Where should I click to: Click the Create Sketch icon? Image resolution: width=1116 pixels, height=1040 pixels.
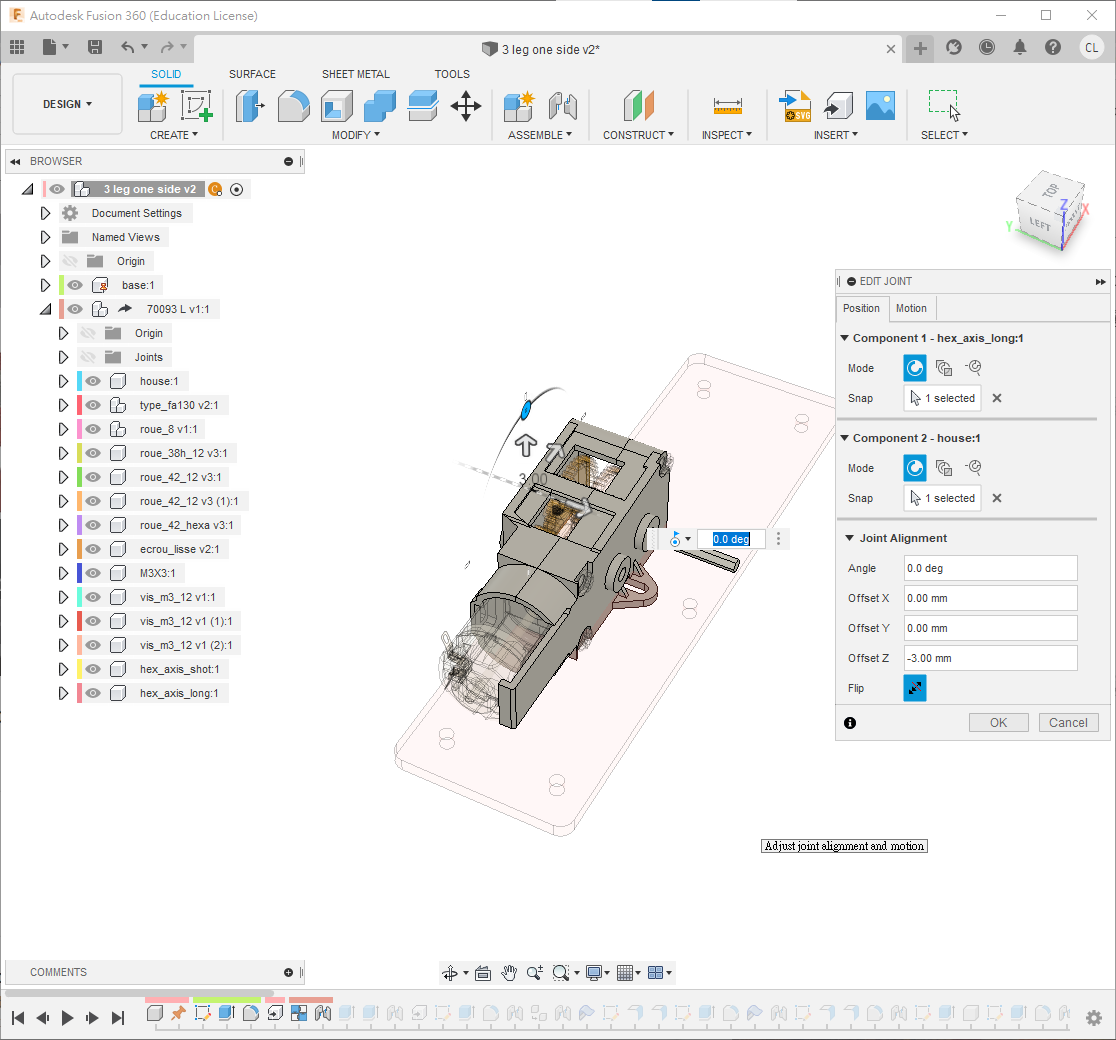point(196,106)
